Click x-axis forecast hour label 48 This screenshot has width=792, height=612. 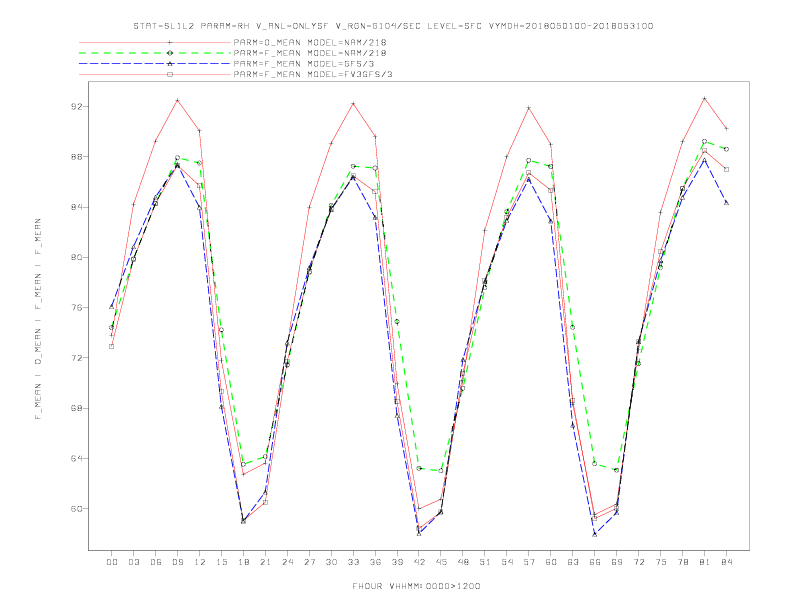[463, 562]
